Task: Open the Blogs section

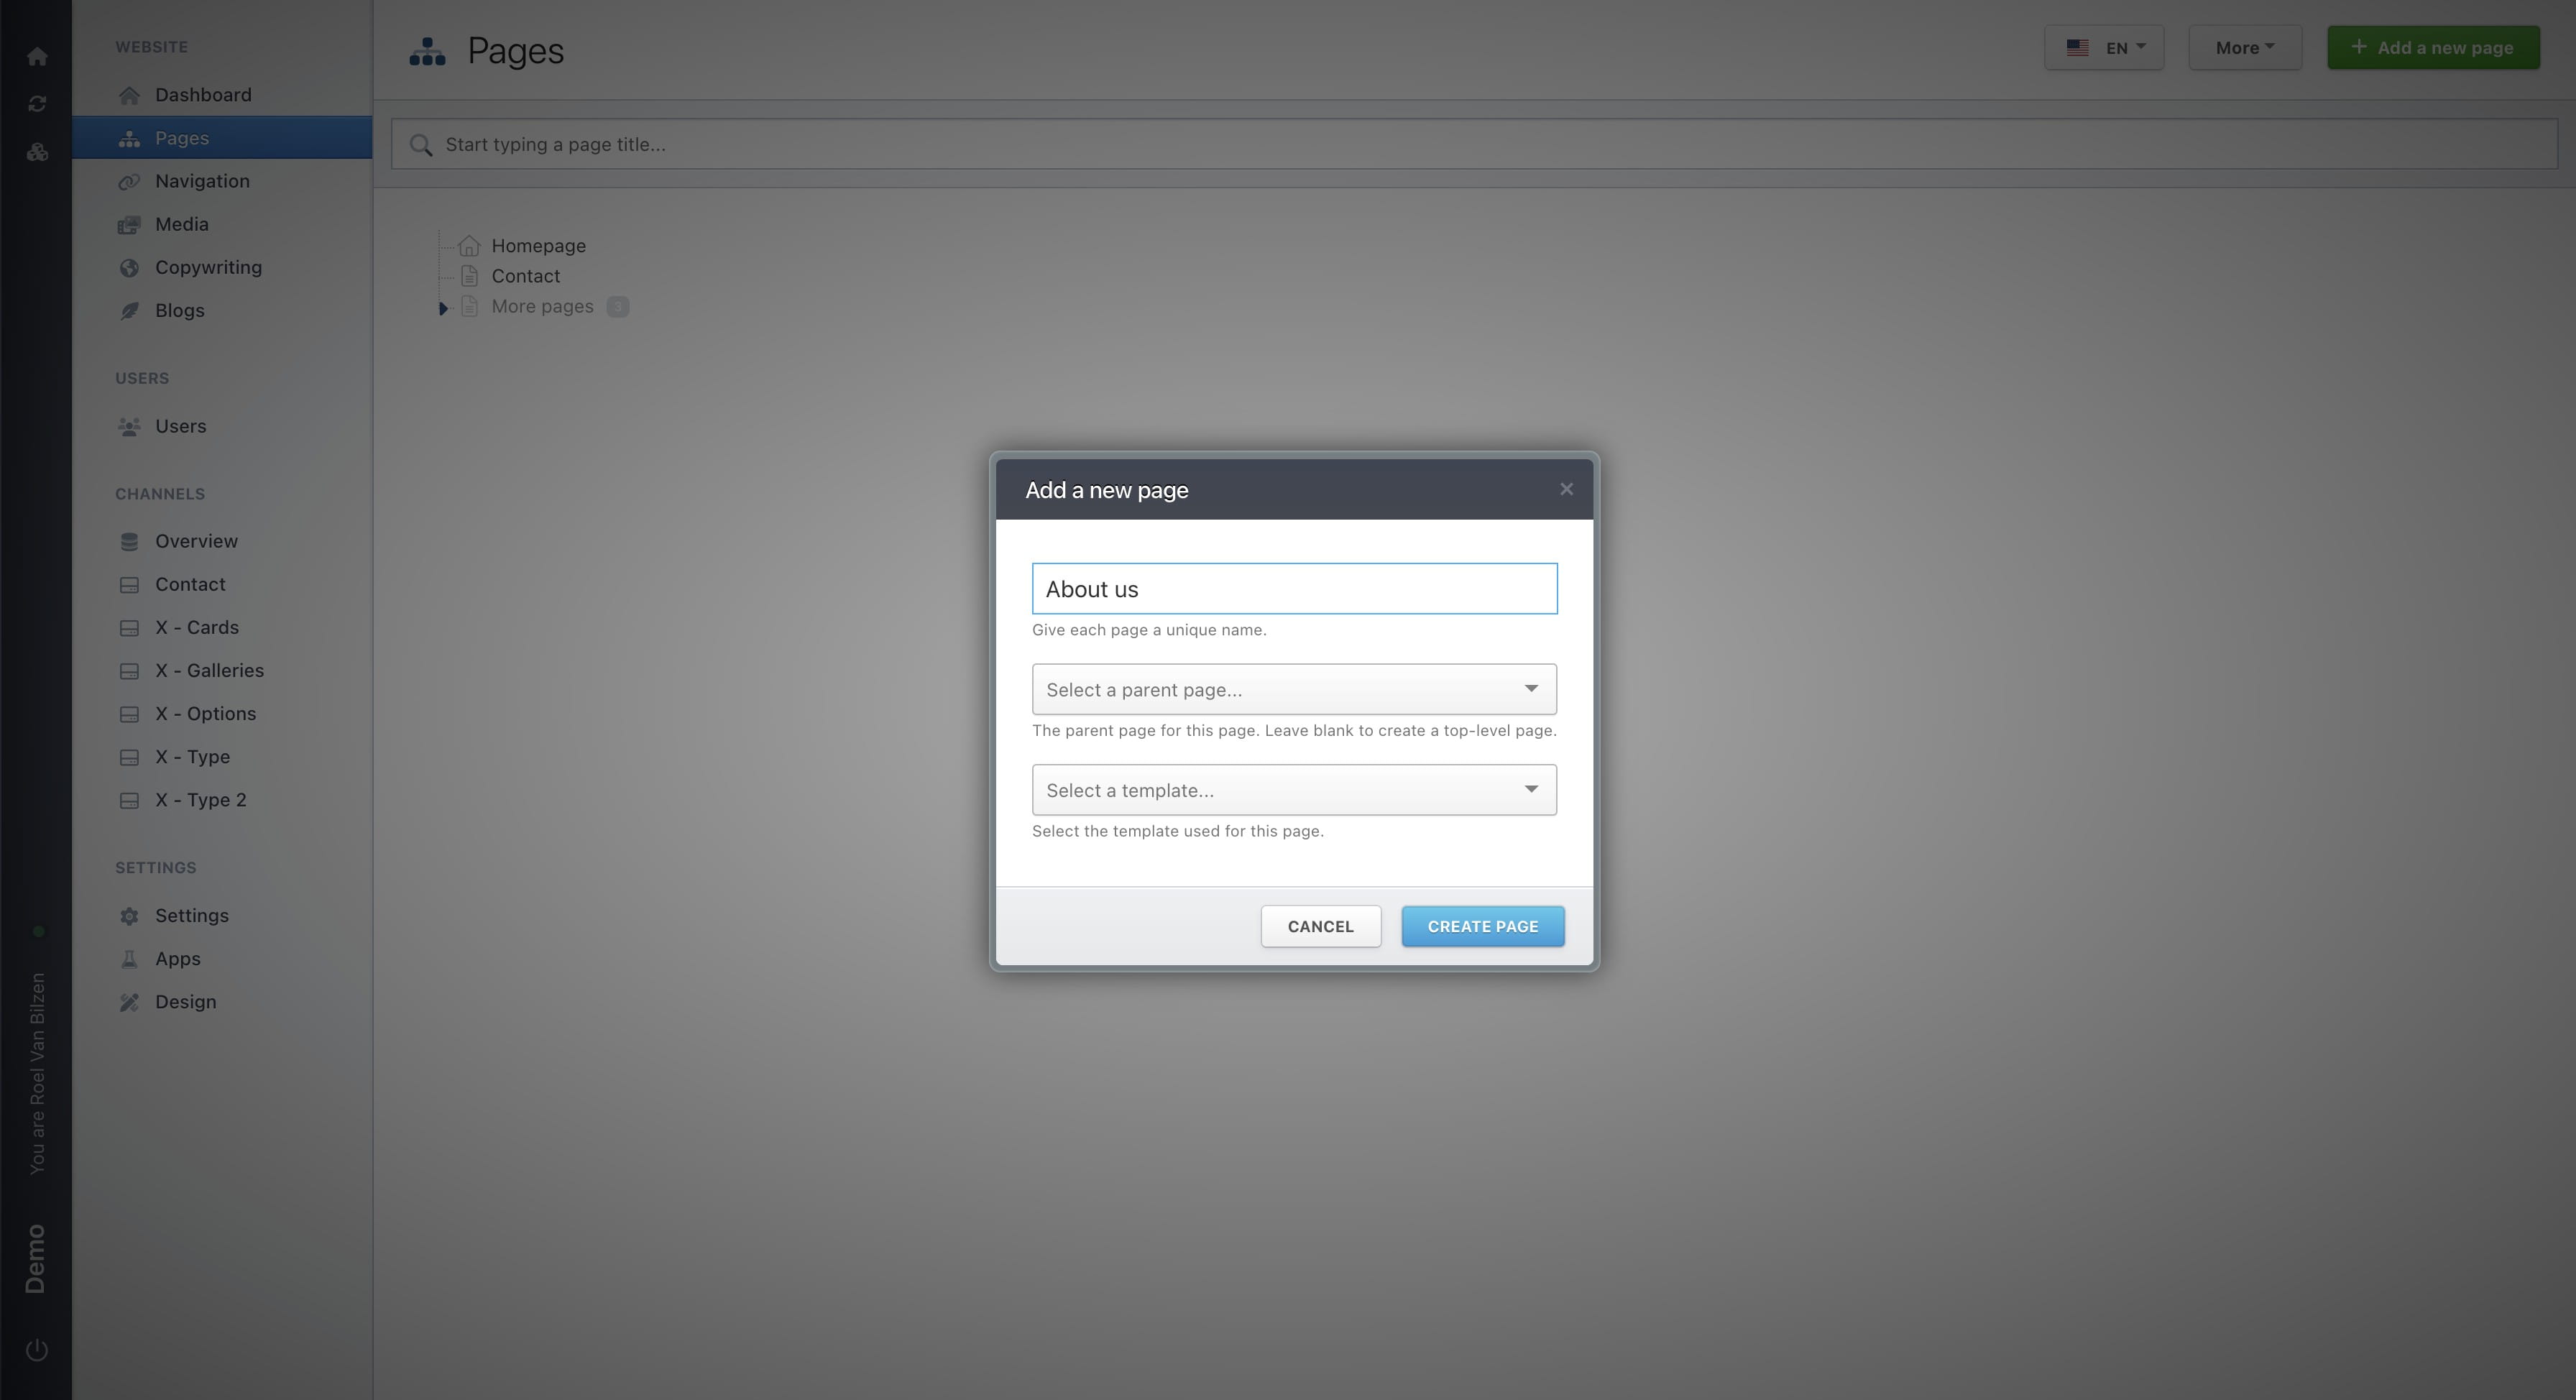Action: pos(179,310)
